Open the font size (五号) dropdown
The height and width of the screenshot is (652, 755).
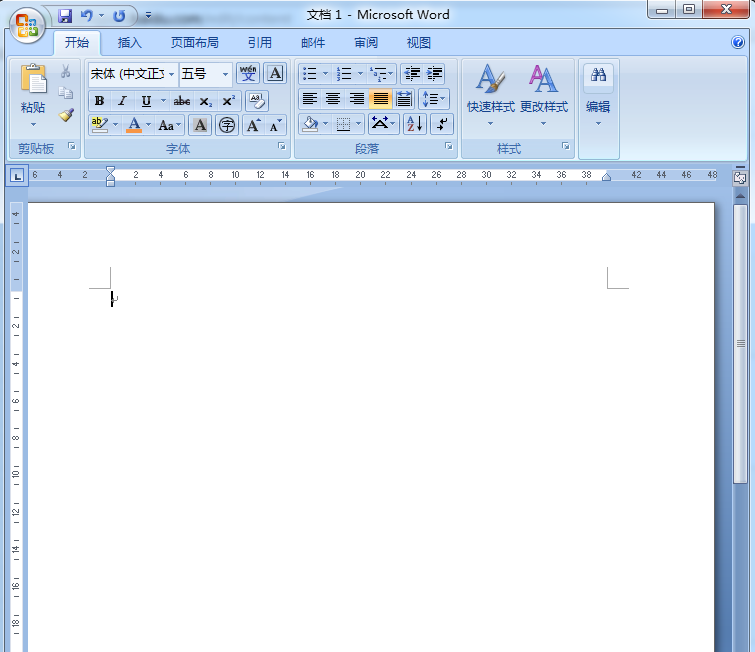[x=225, y=74]
